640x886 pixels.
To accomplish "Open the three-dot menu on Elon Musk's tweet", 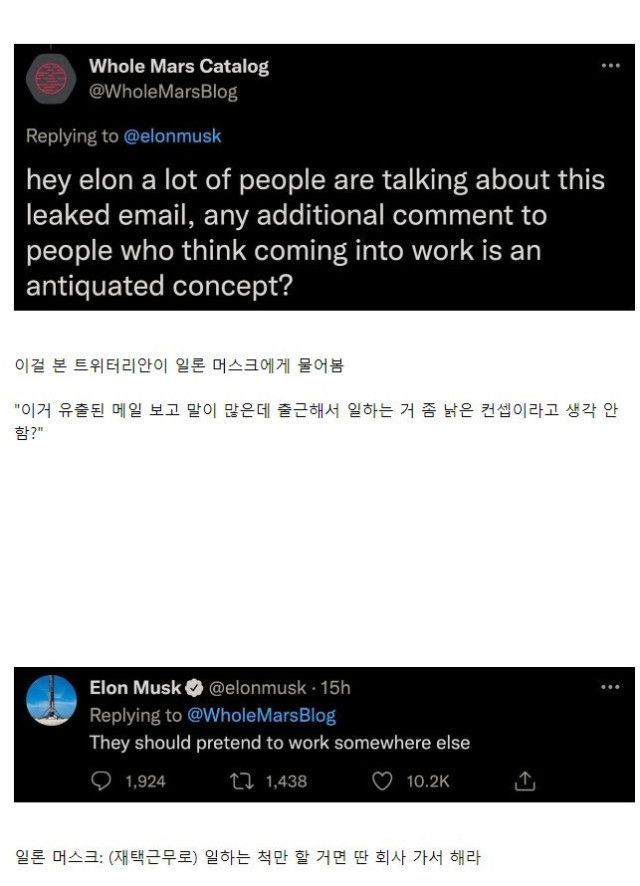I will (610, 687).
